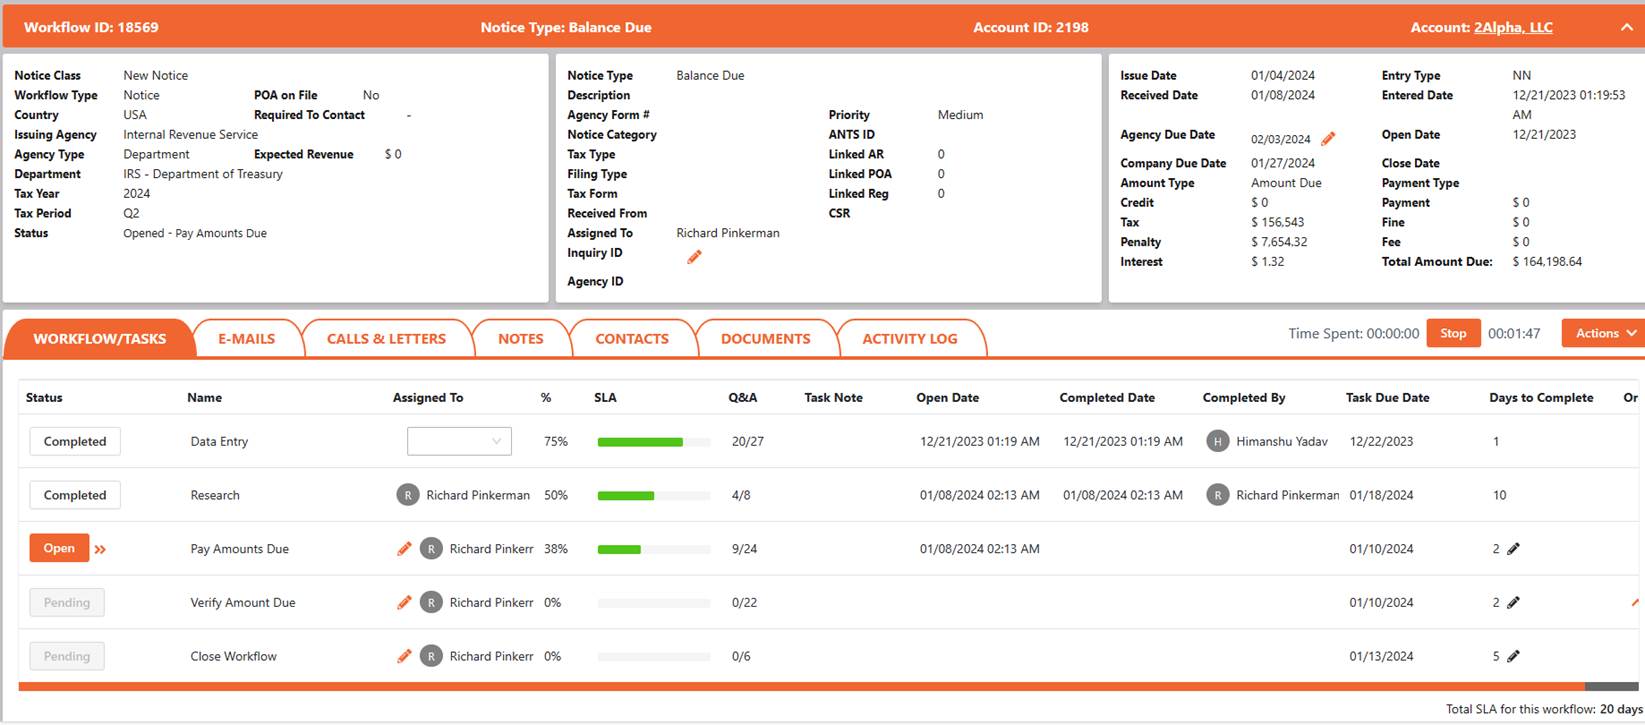The width and height of the screenshot is (1645, 725).
Task: Click double-arrow icon next to Open status
Action: (100, 549)
